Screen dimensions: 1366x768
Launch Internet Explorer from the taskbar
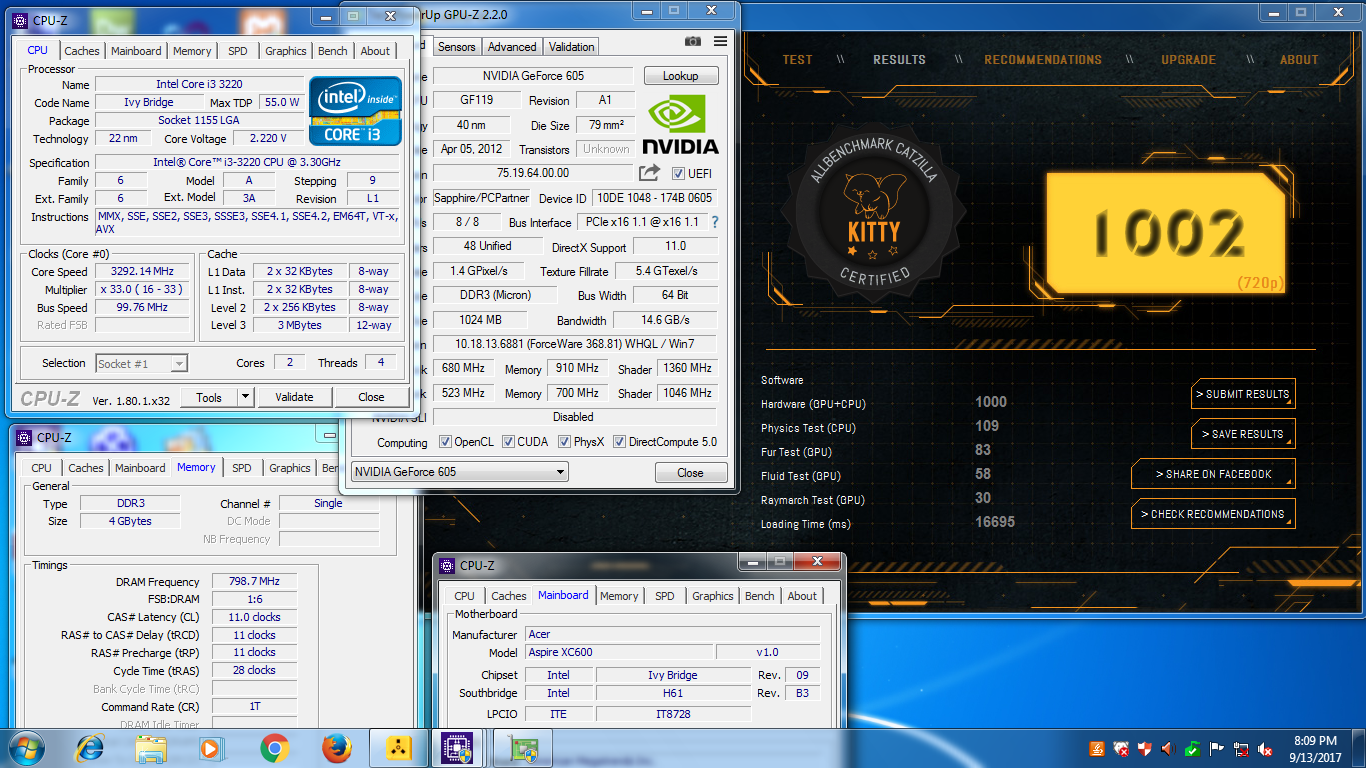pos(90,748)
